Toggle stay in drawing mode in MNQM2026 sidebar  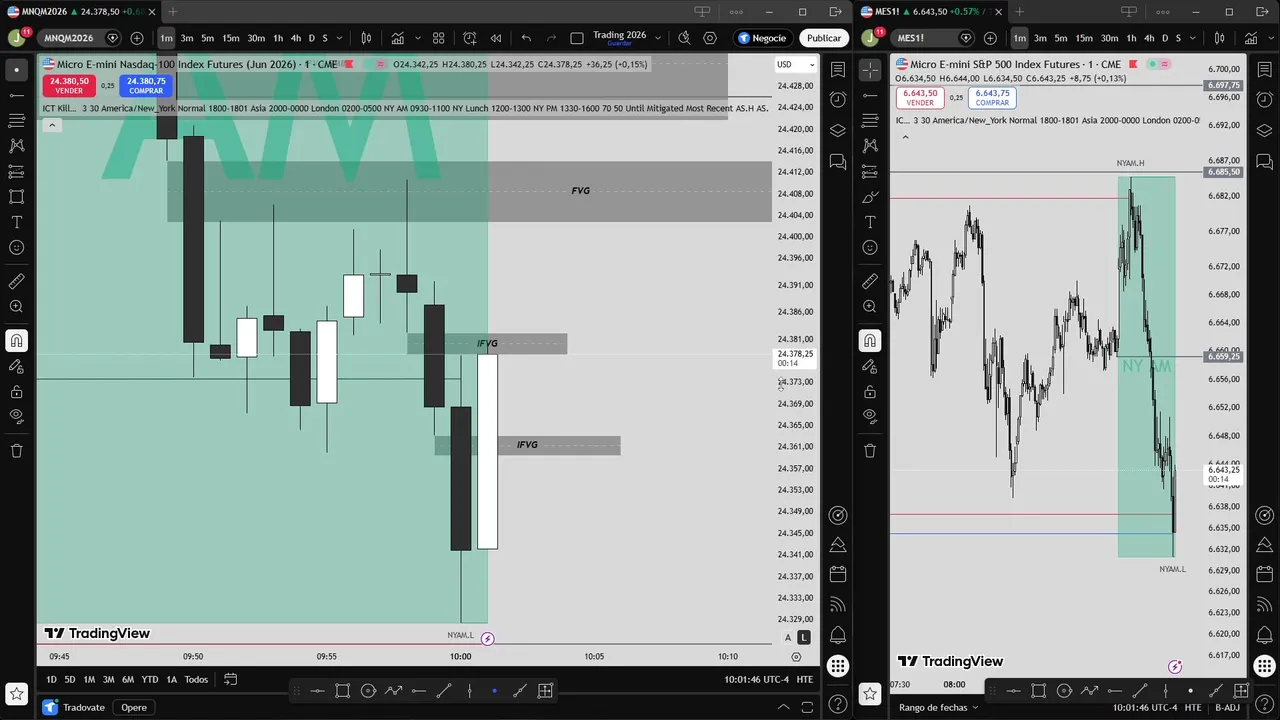coord(16,366)
